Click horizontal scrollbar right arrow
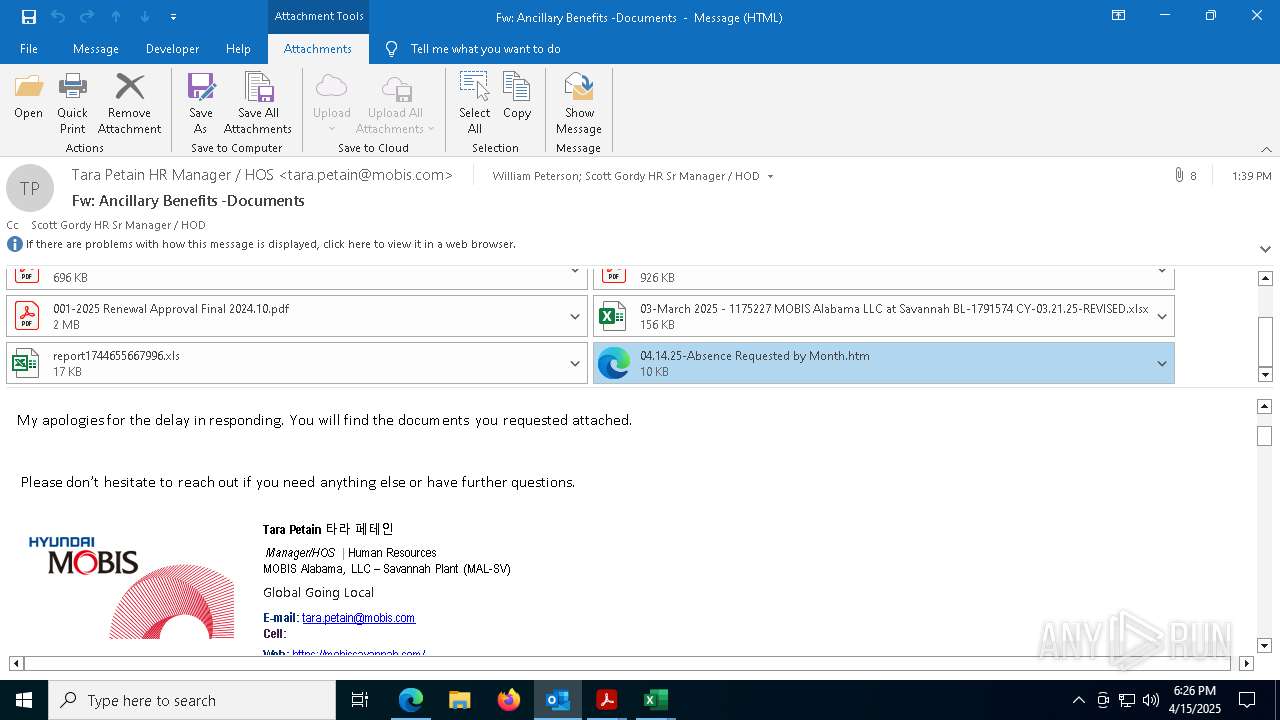 [1246, 663]
